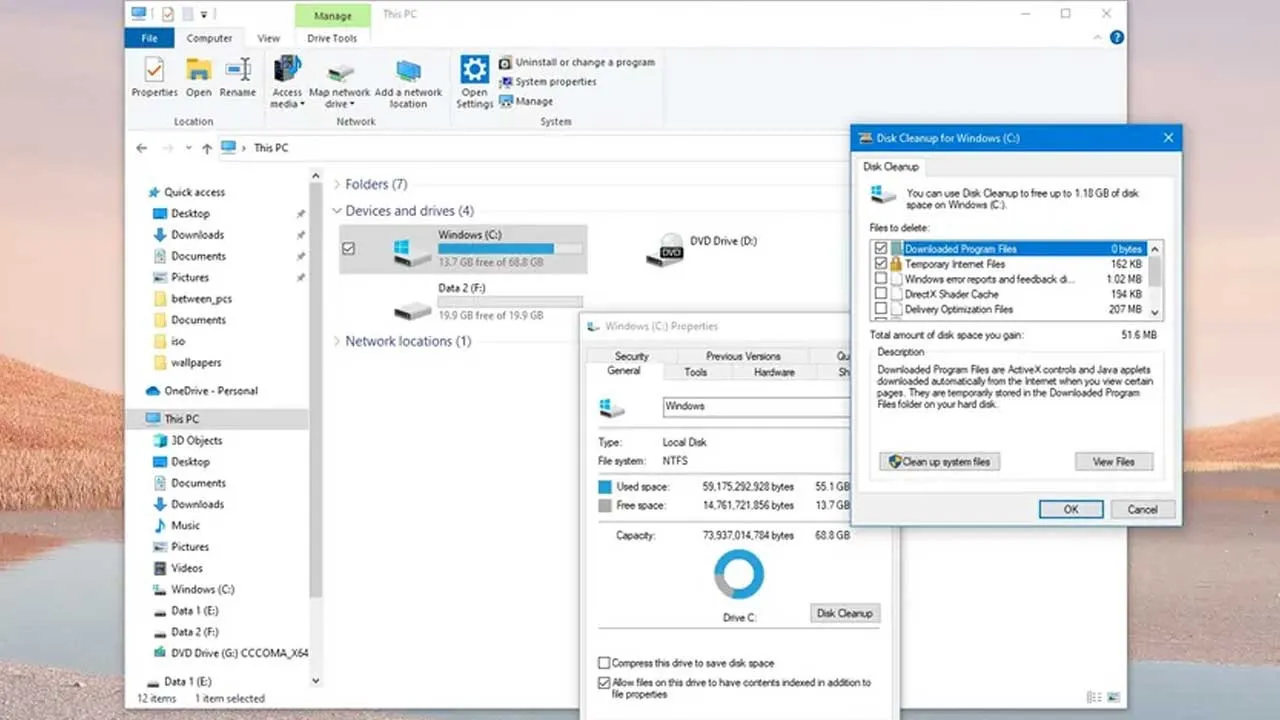The width and height of the screenshot is (1280, 720).
Task: Uncheck Allow files on this drive indexed
Action: [x=604, y=683]
